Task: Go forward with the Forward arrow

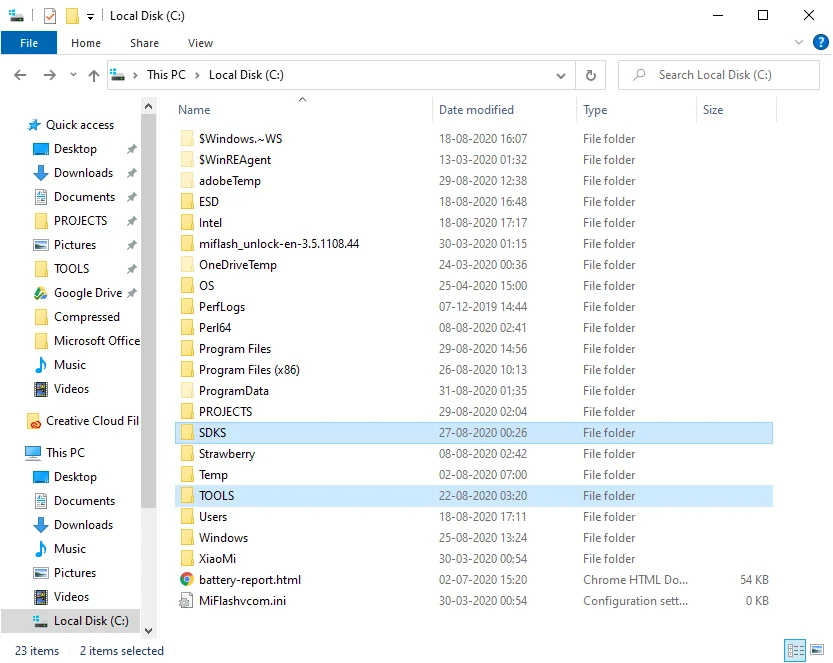Action: pyautogui.click(x=49, y=75)
